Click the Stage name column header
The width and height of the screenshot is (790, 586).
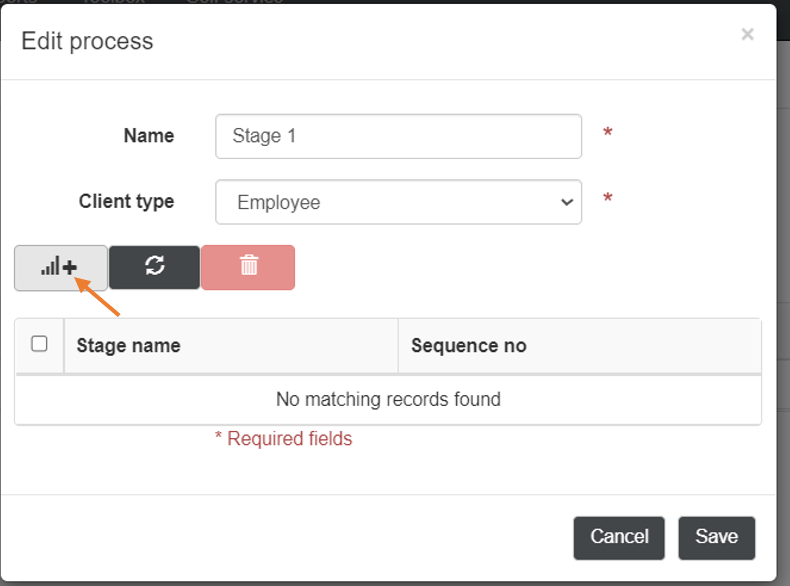[x=231, y=346]
